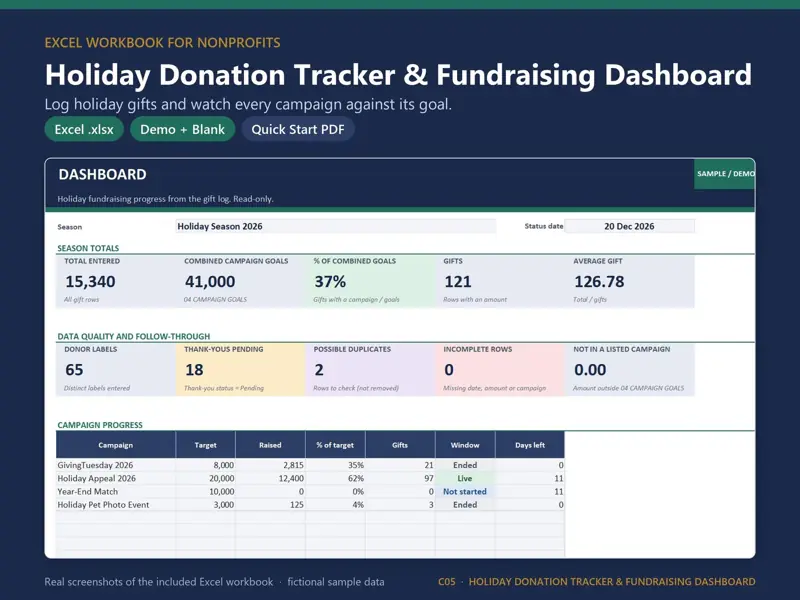Screen dimensions: 800x600
Task: Select the 10,000 target cell
Action: coord(206,492)
